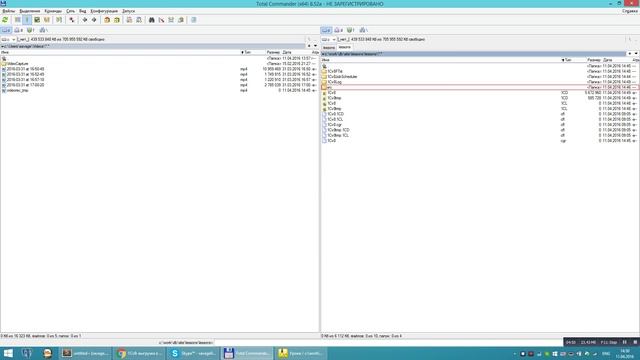Open left panel directory hotlist star button

pyautogui.click(x=309, y=46)
